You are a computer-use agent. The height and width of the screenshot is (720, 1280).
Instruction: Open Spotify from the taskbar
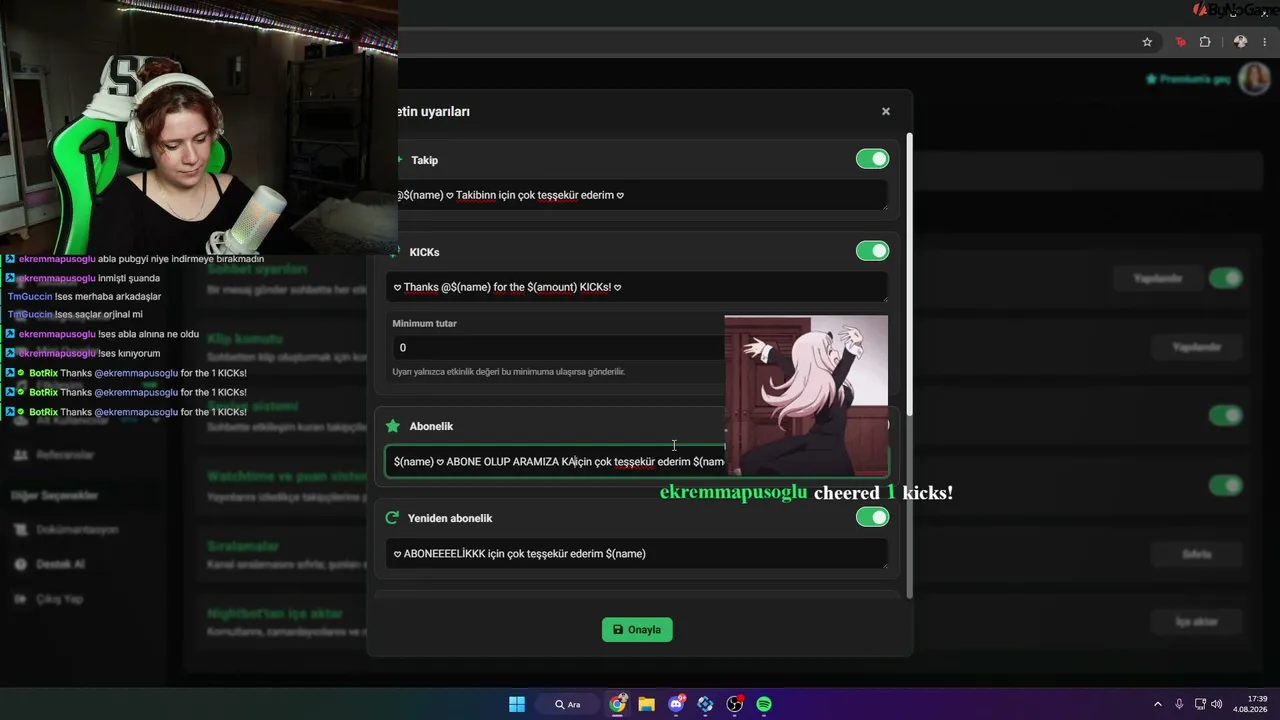tap(764, 704)
